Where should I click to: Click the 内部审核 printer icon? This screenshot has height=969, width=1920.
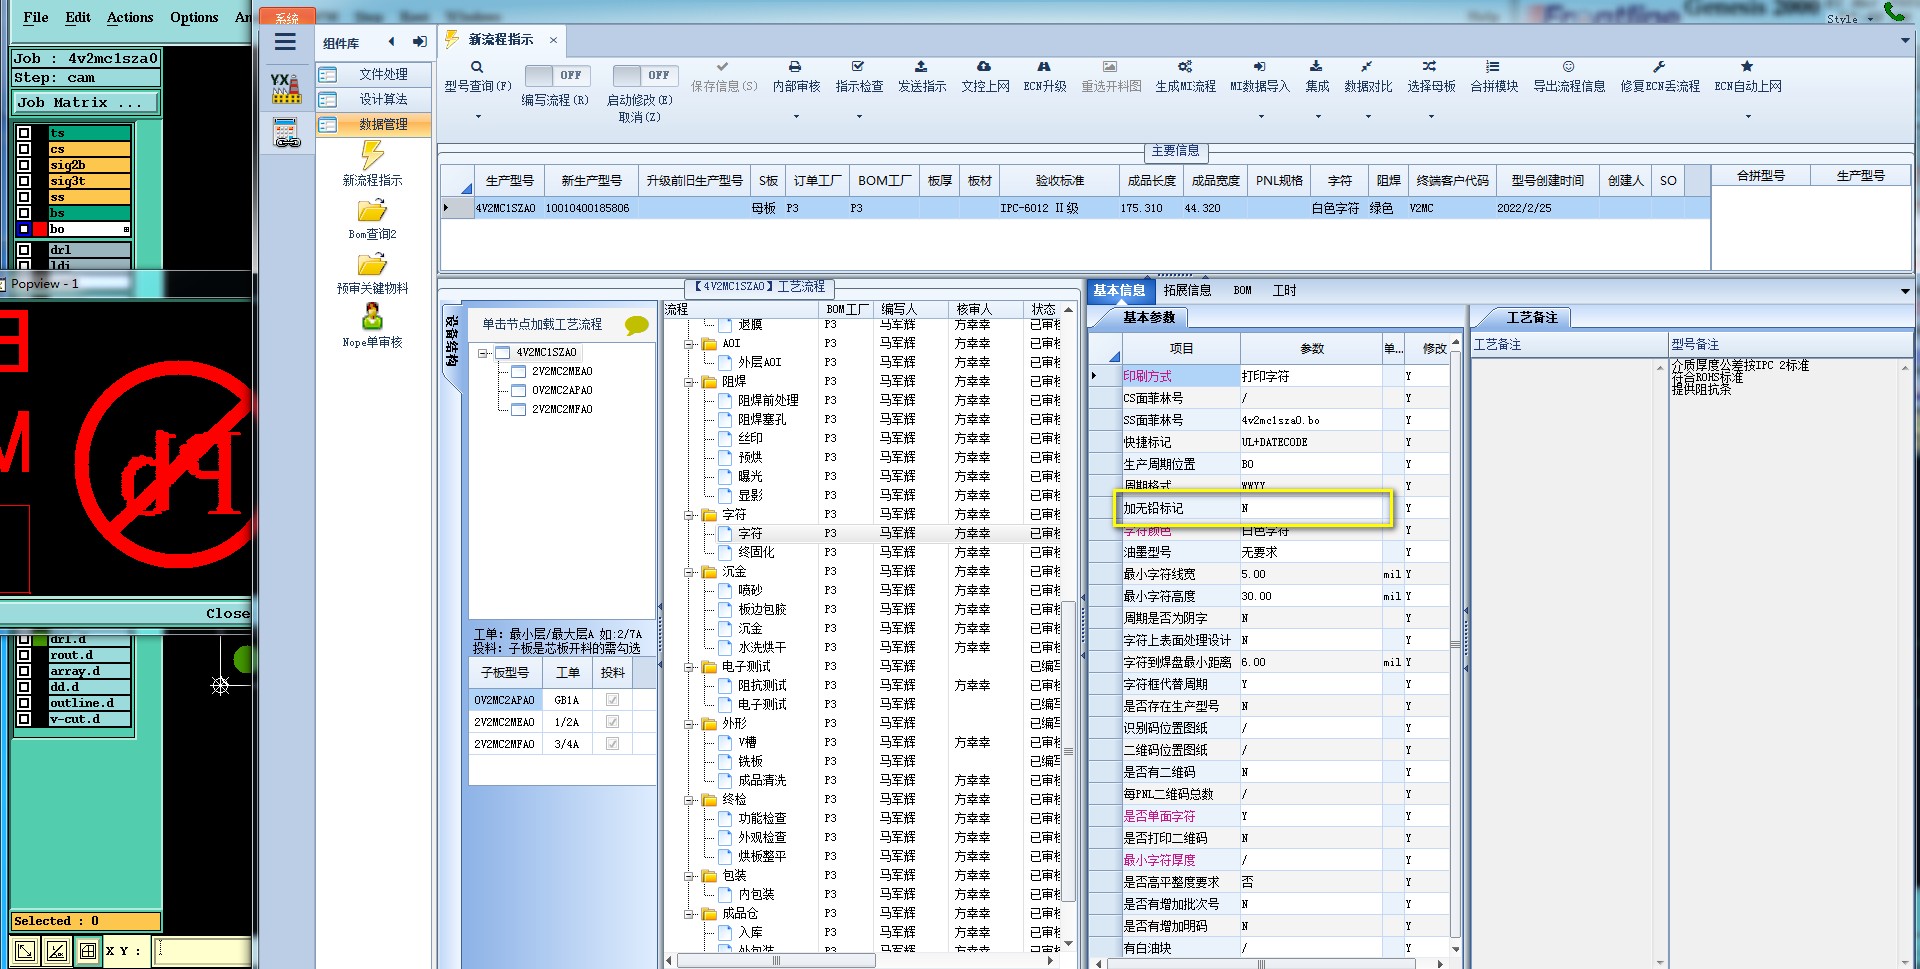795,67
